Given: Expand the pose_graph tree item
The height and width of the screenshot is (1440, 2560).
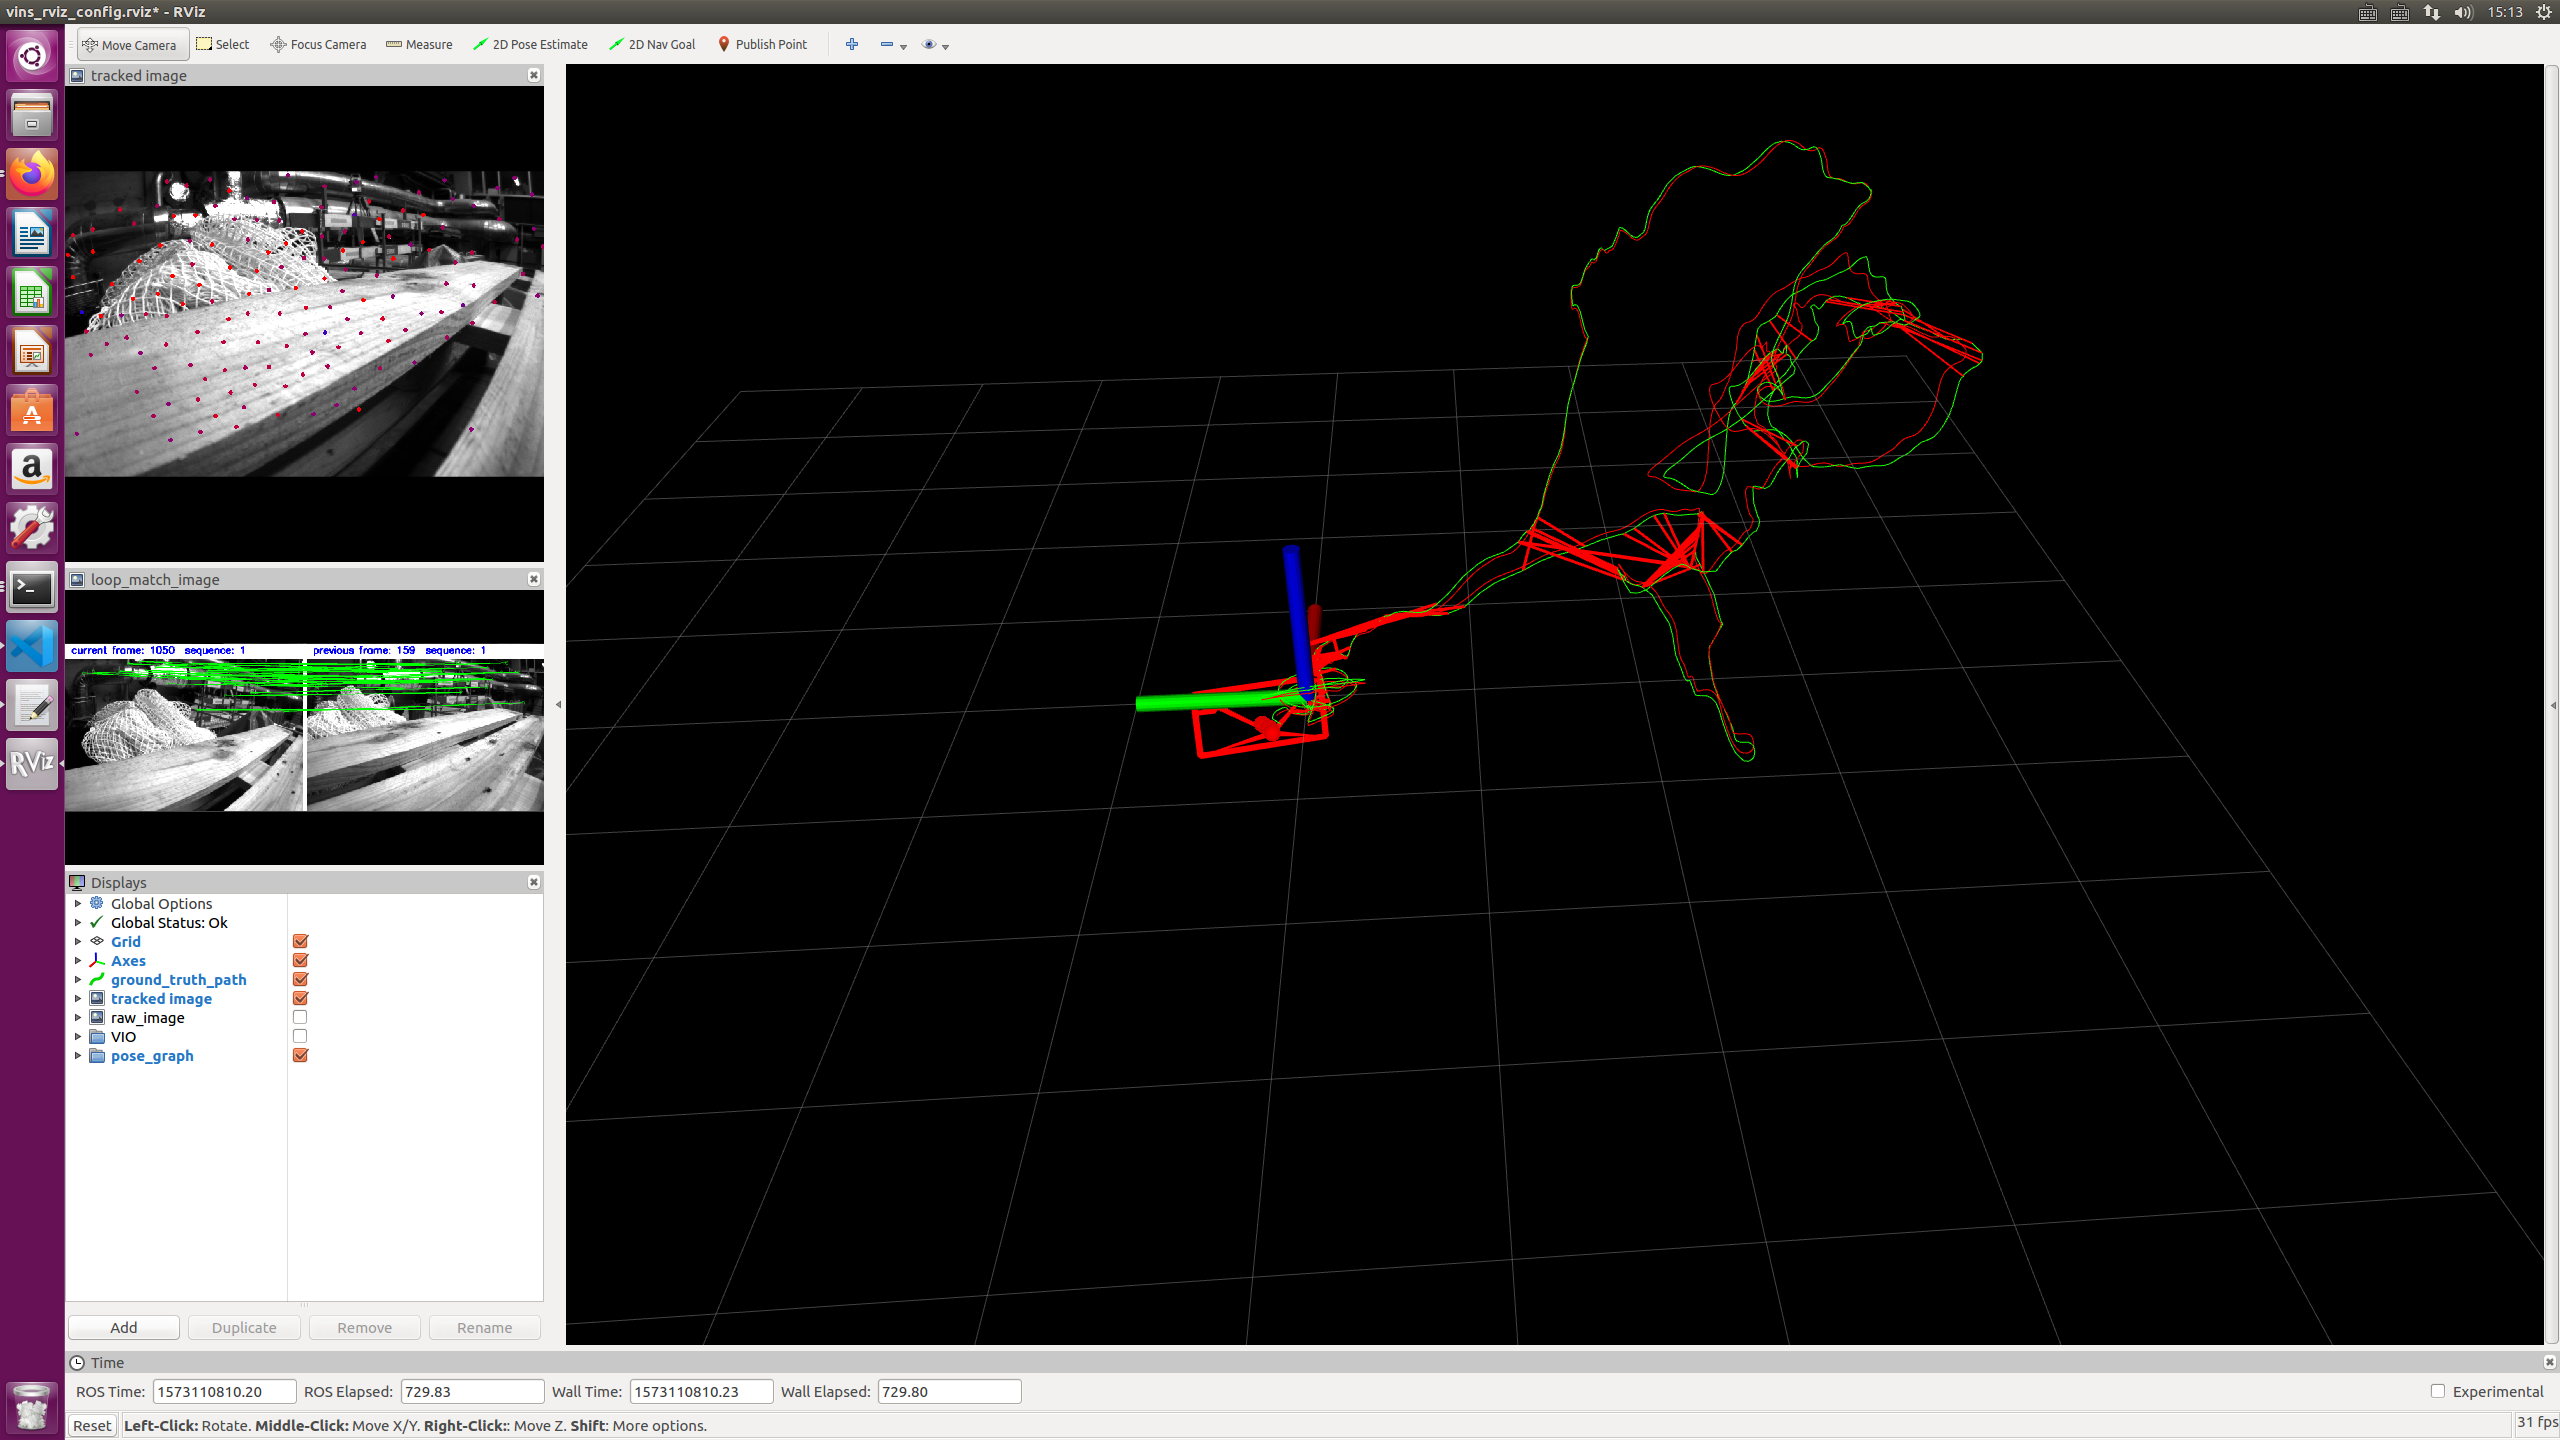Looking at the screenshot, I should 78,1055.
